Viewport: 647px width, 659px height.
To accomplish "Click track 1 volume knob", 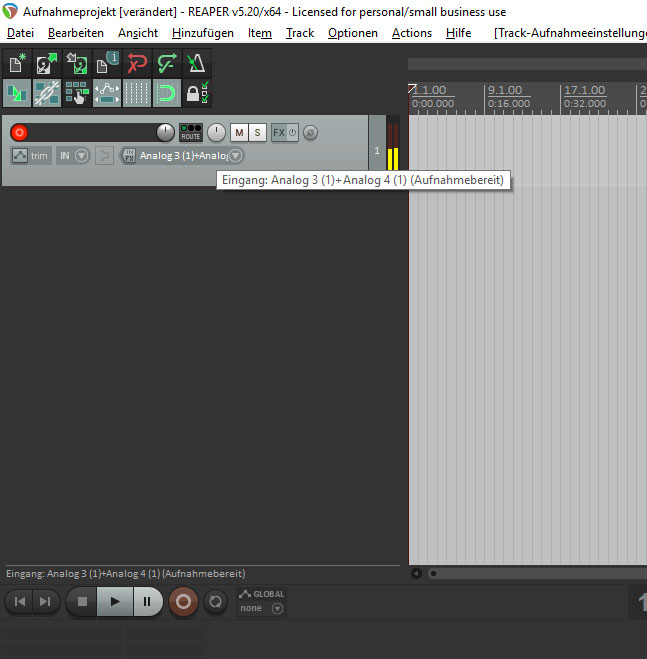I will (165, 132).
